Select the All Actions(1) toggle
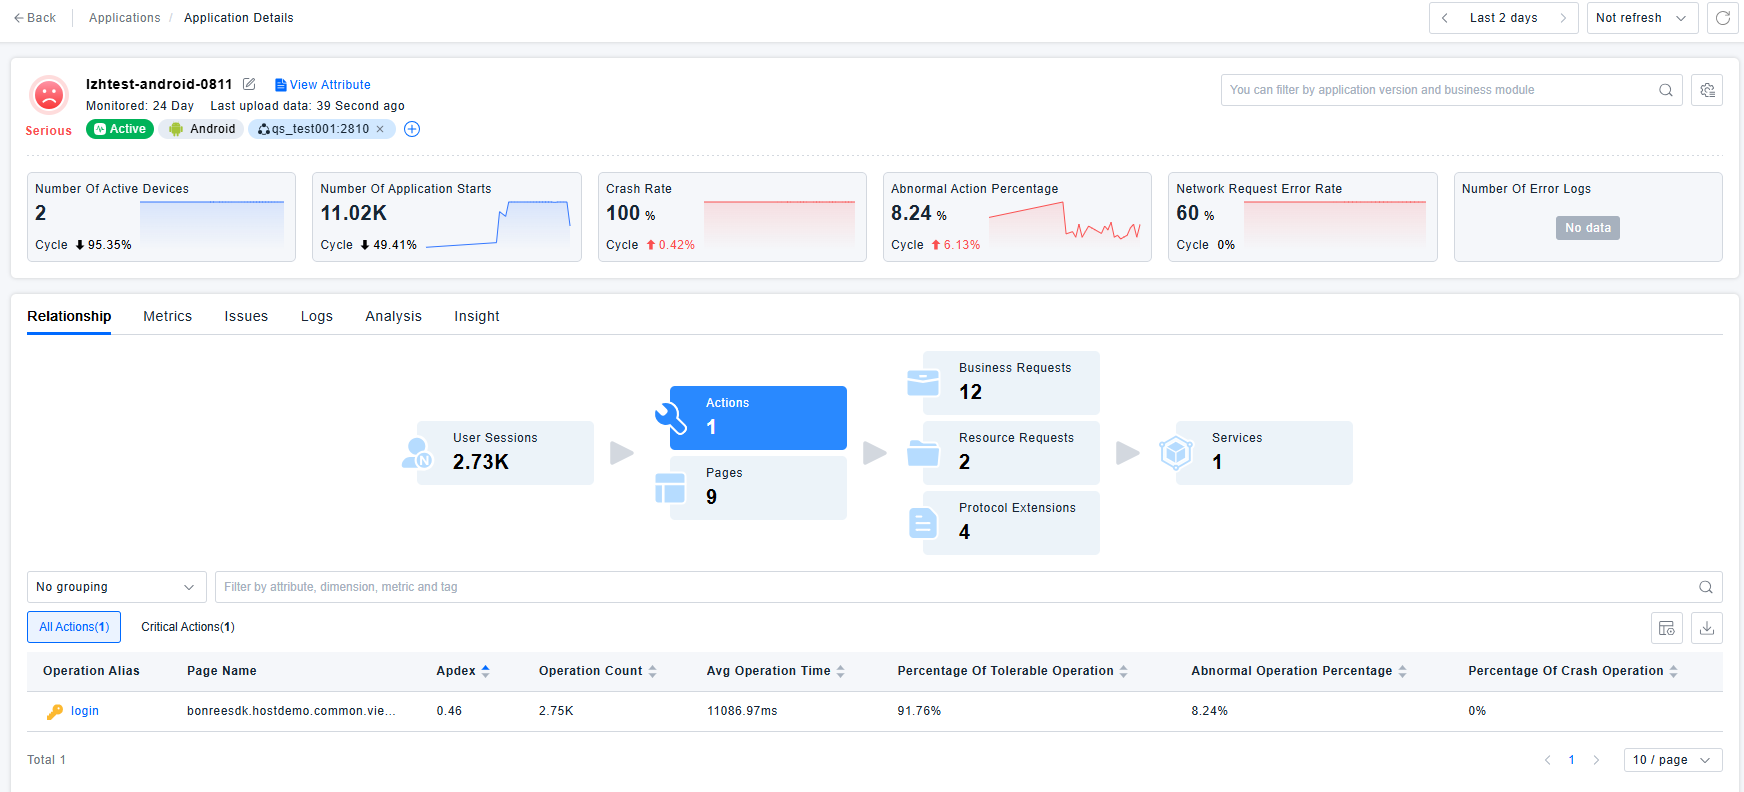1744x792 pixels. tap(74, 627)
